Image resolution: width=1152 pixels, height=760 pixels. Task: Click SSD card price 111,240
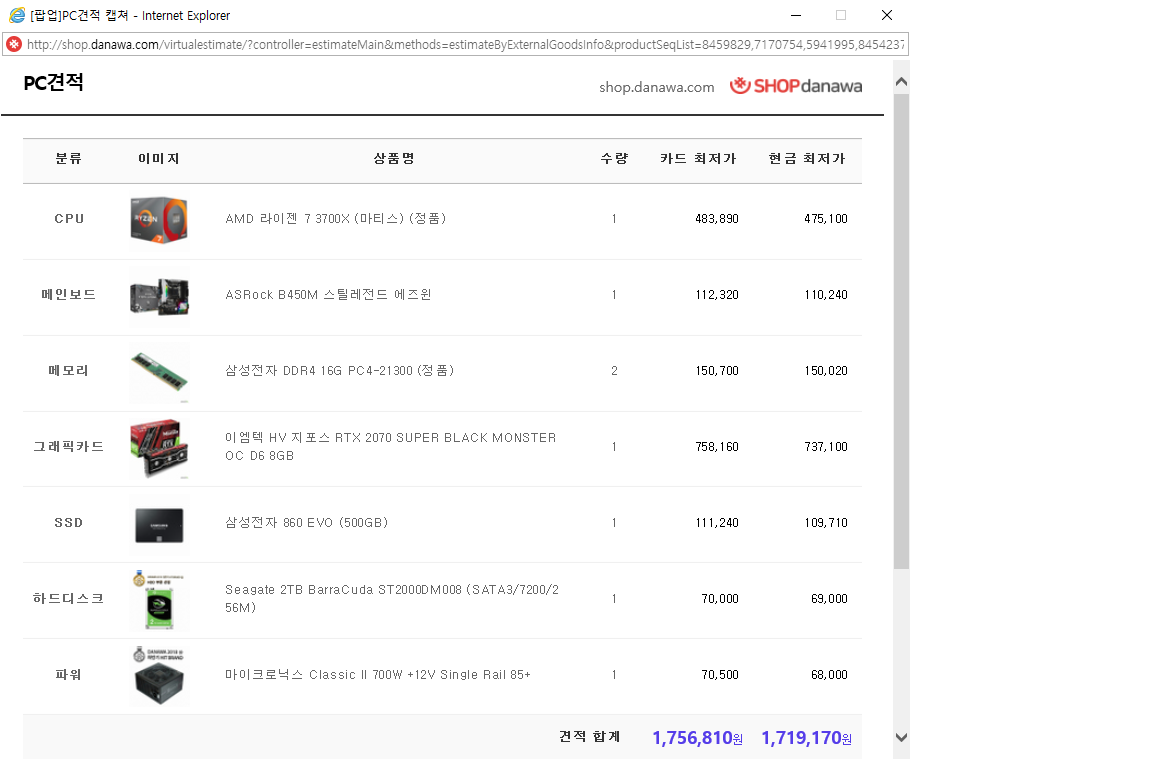coord(717,523)
